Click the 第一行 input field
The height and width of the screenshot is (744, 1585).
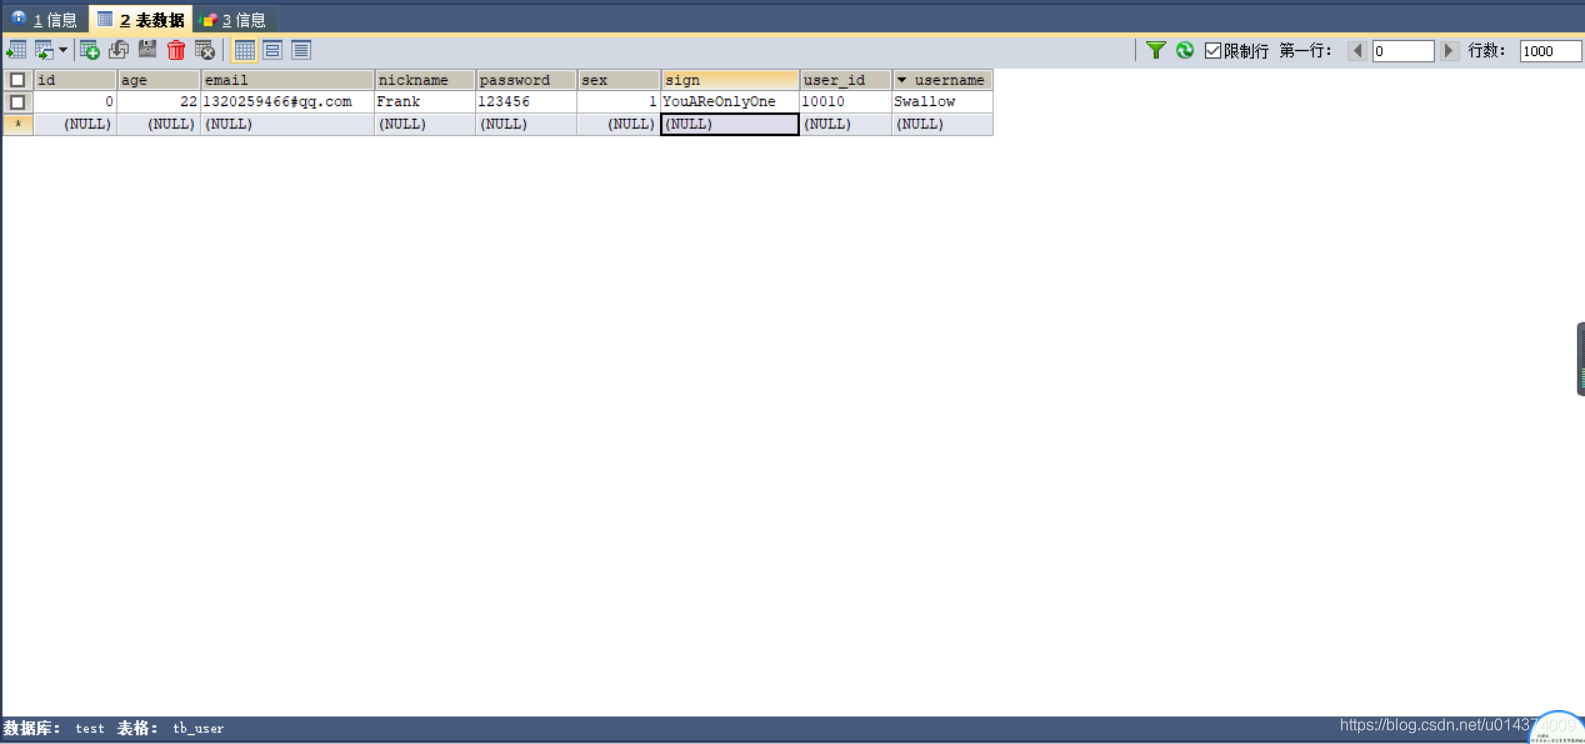tap(1403, 51)
